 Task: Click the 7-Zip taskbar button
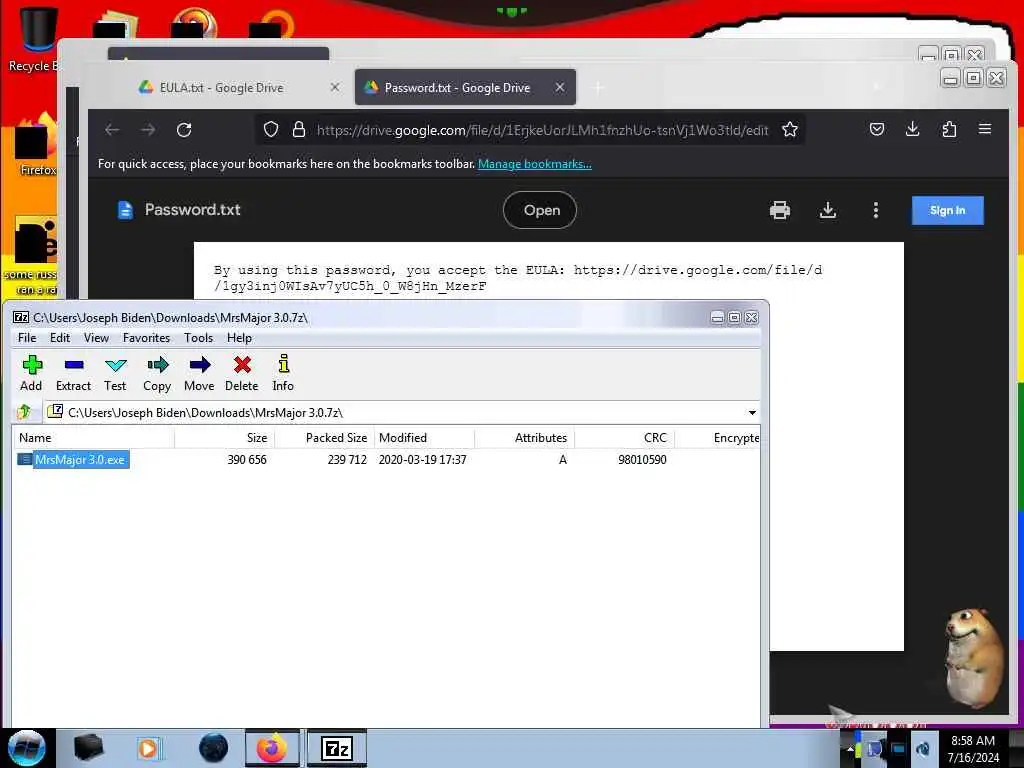(337, 748)
